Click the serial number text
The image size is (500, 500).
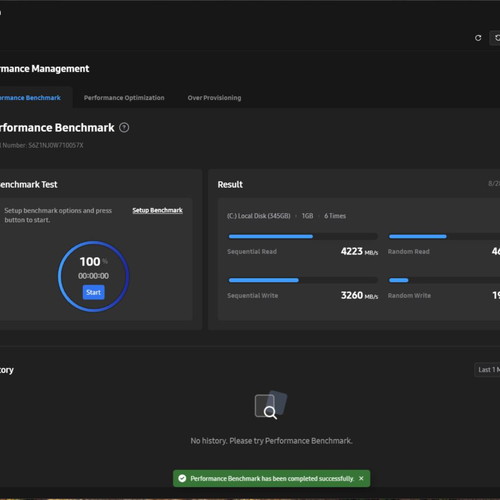click(x=41, y=145)
